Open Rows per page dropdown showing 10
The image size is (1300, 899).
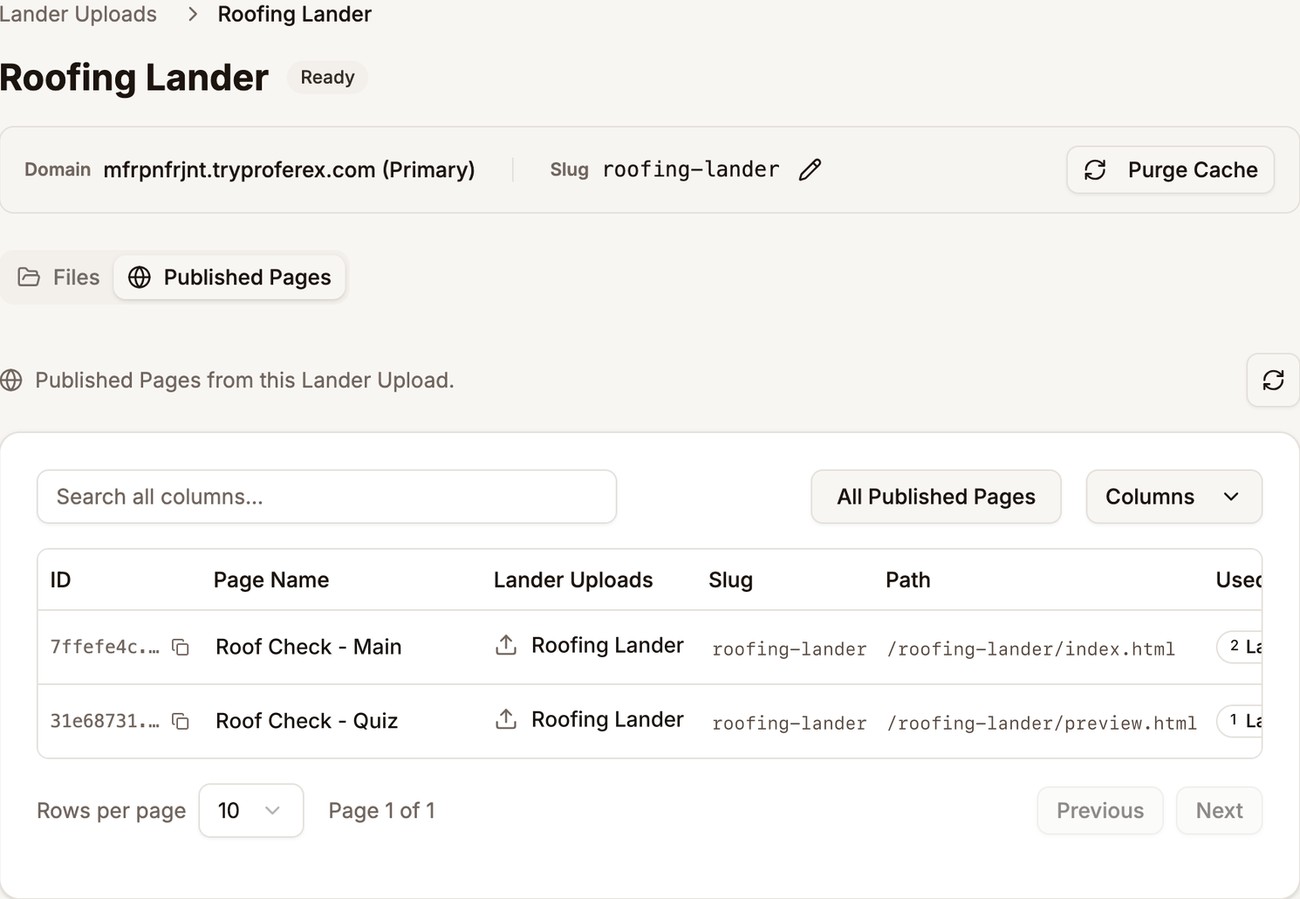tap(251, 811)
